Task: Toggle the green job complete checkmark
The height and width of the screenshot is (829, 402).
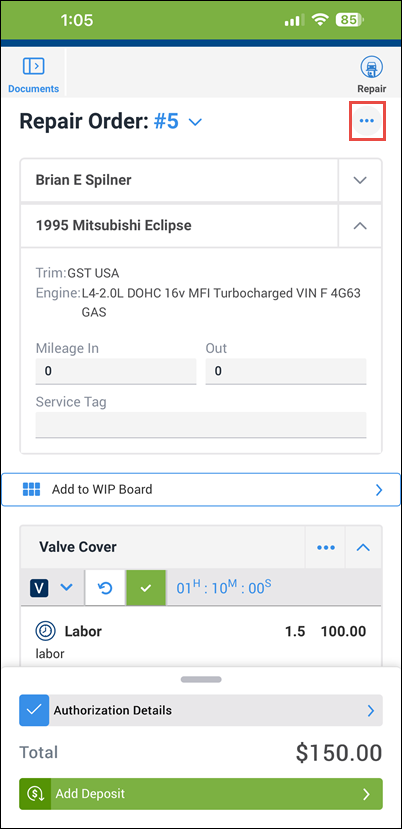Action: (x=146, y=588)
